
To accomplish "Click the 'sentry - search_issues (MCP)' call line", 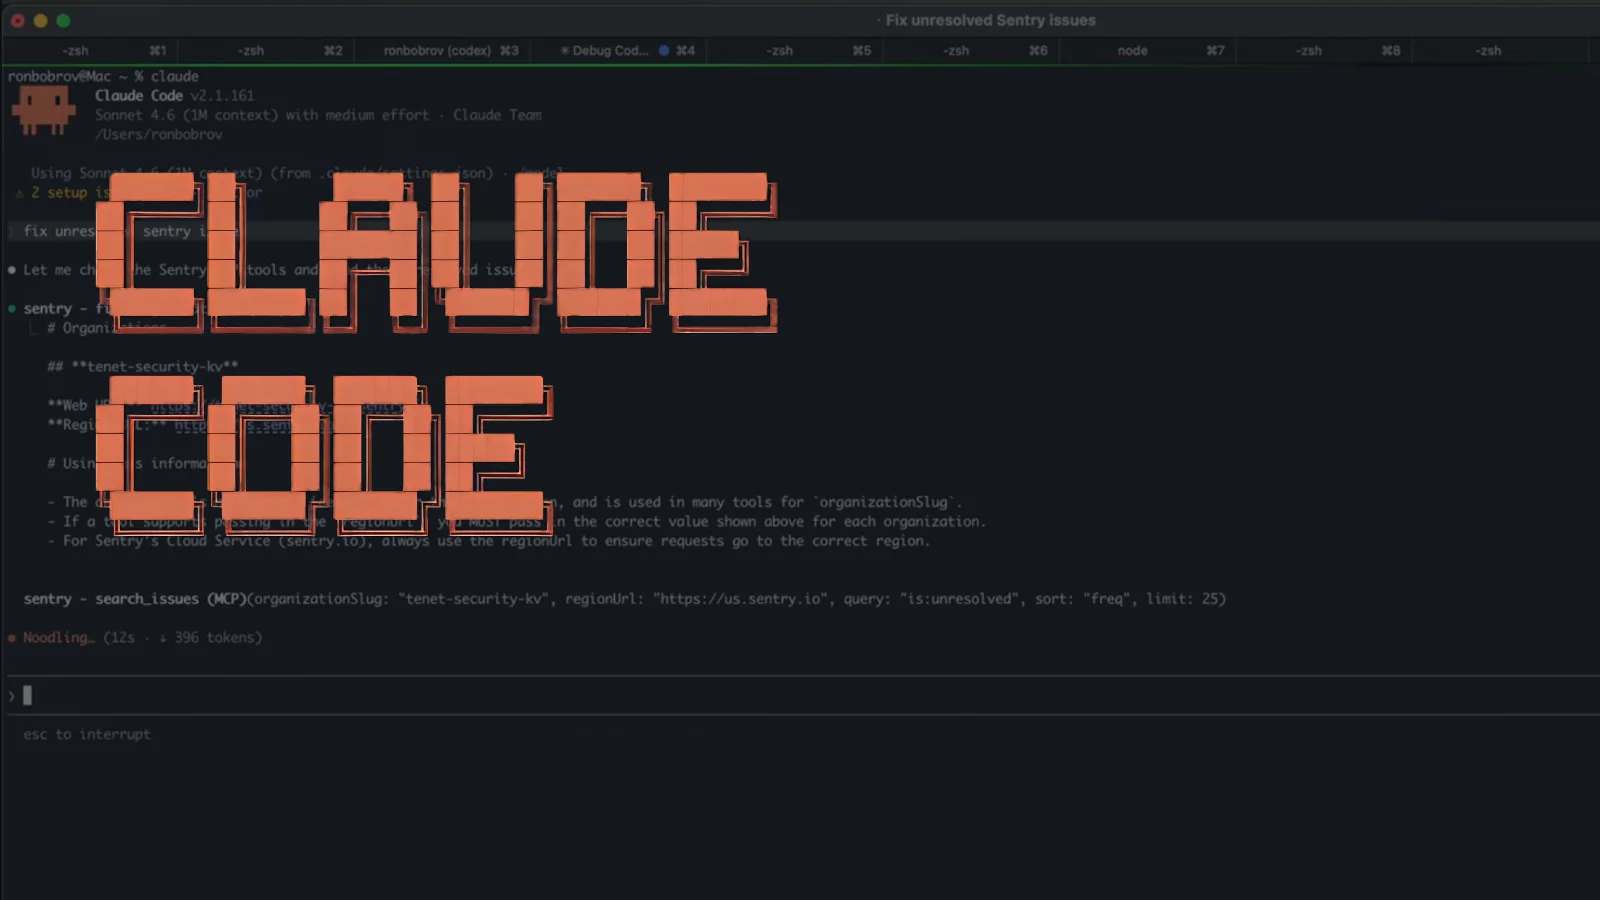I will (x=624, y=599).
